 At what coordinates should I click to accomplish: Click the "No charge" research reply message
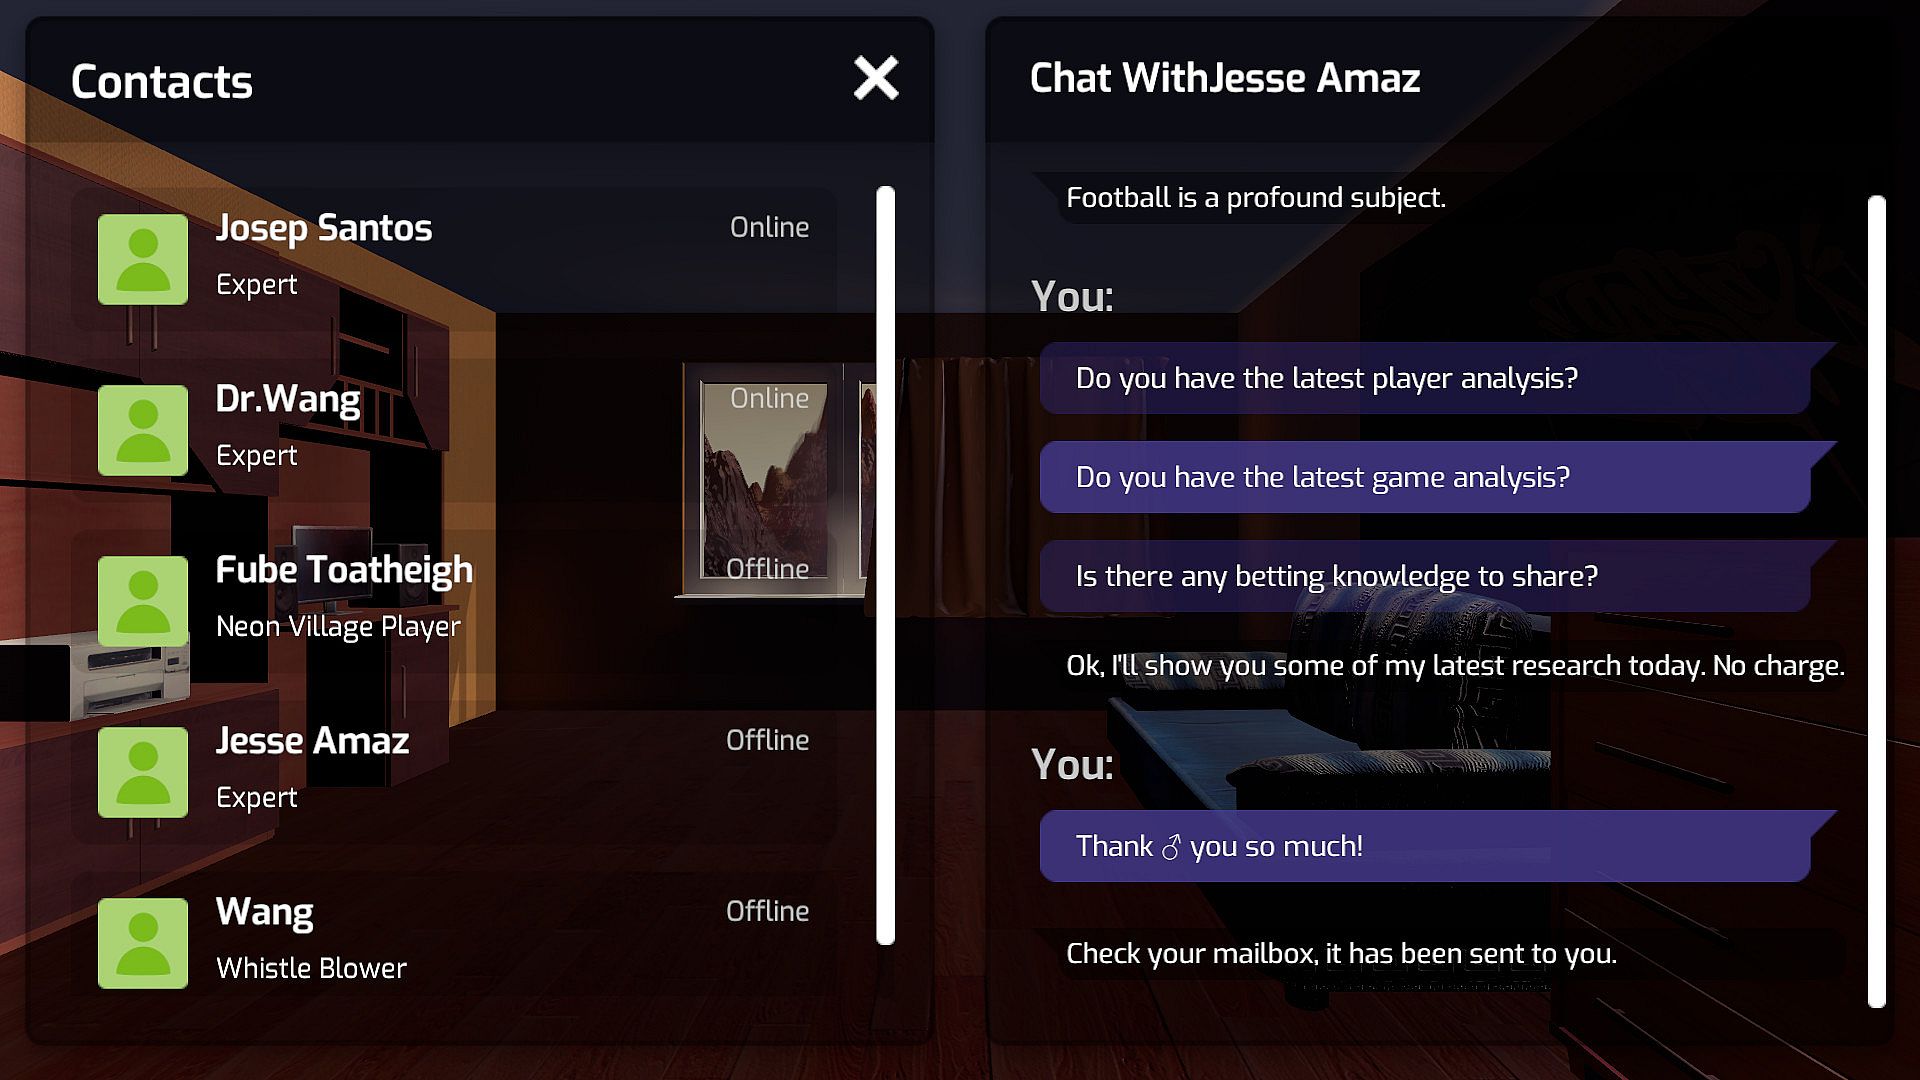[1455, 666]
